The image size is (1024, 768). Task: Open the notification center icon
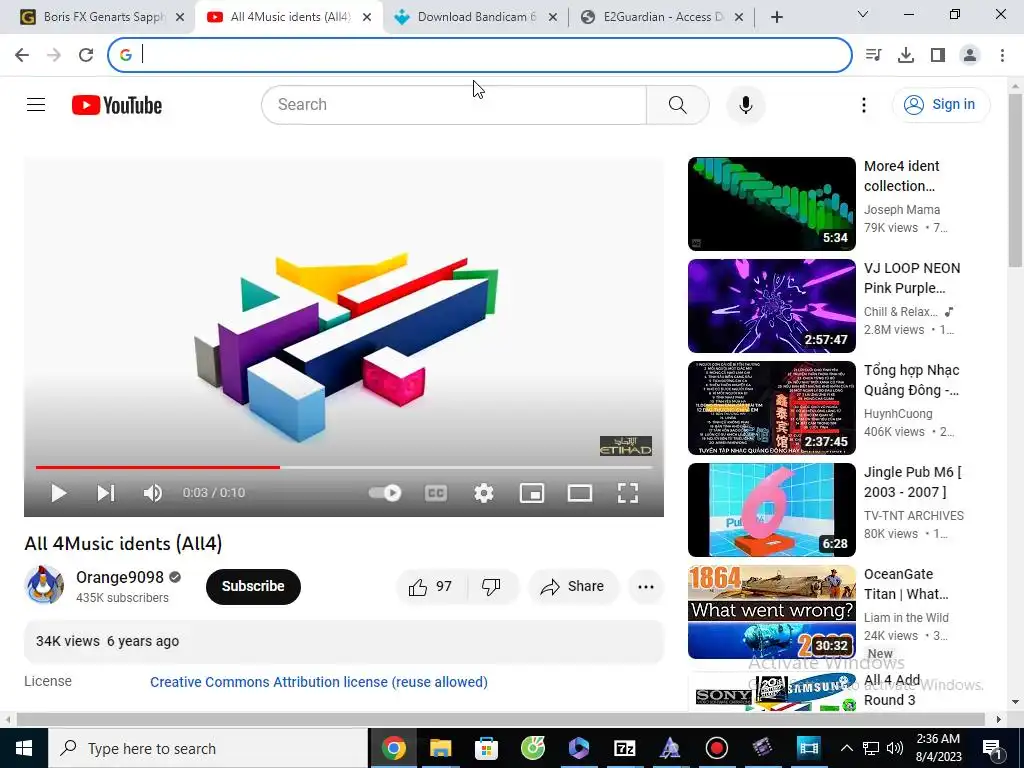pyautogui.click(x=991, y=748)
